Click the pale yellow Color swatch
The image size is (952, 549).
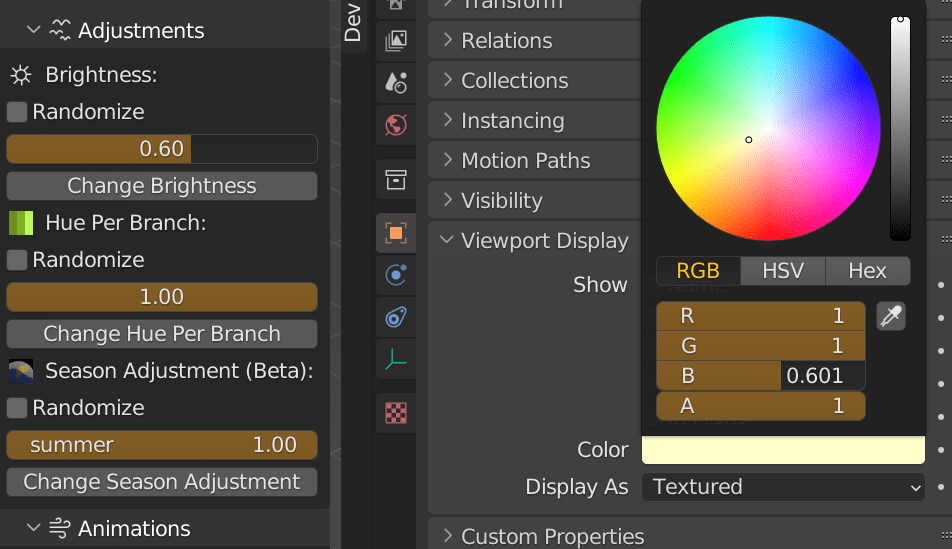pyautogui.click(x=783, y=450)
